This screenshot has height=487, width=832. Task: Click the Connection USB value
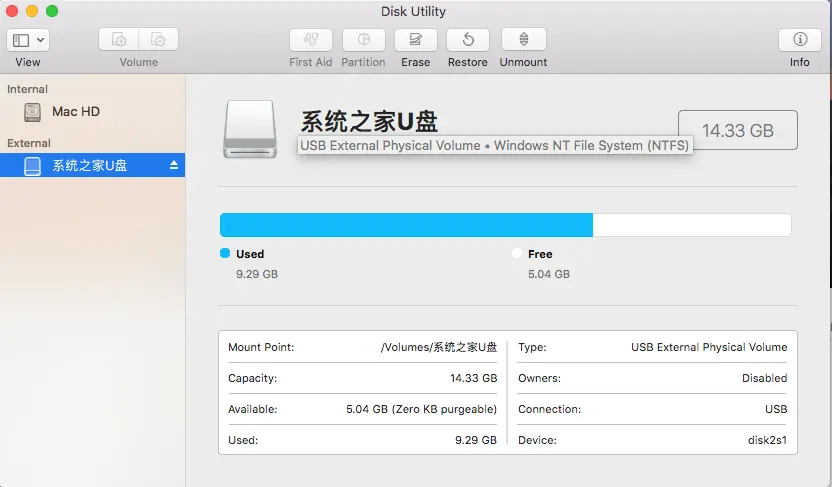click(776, 409)
